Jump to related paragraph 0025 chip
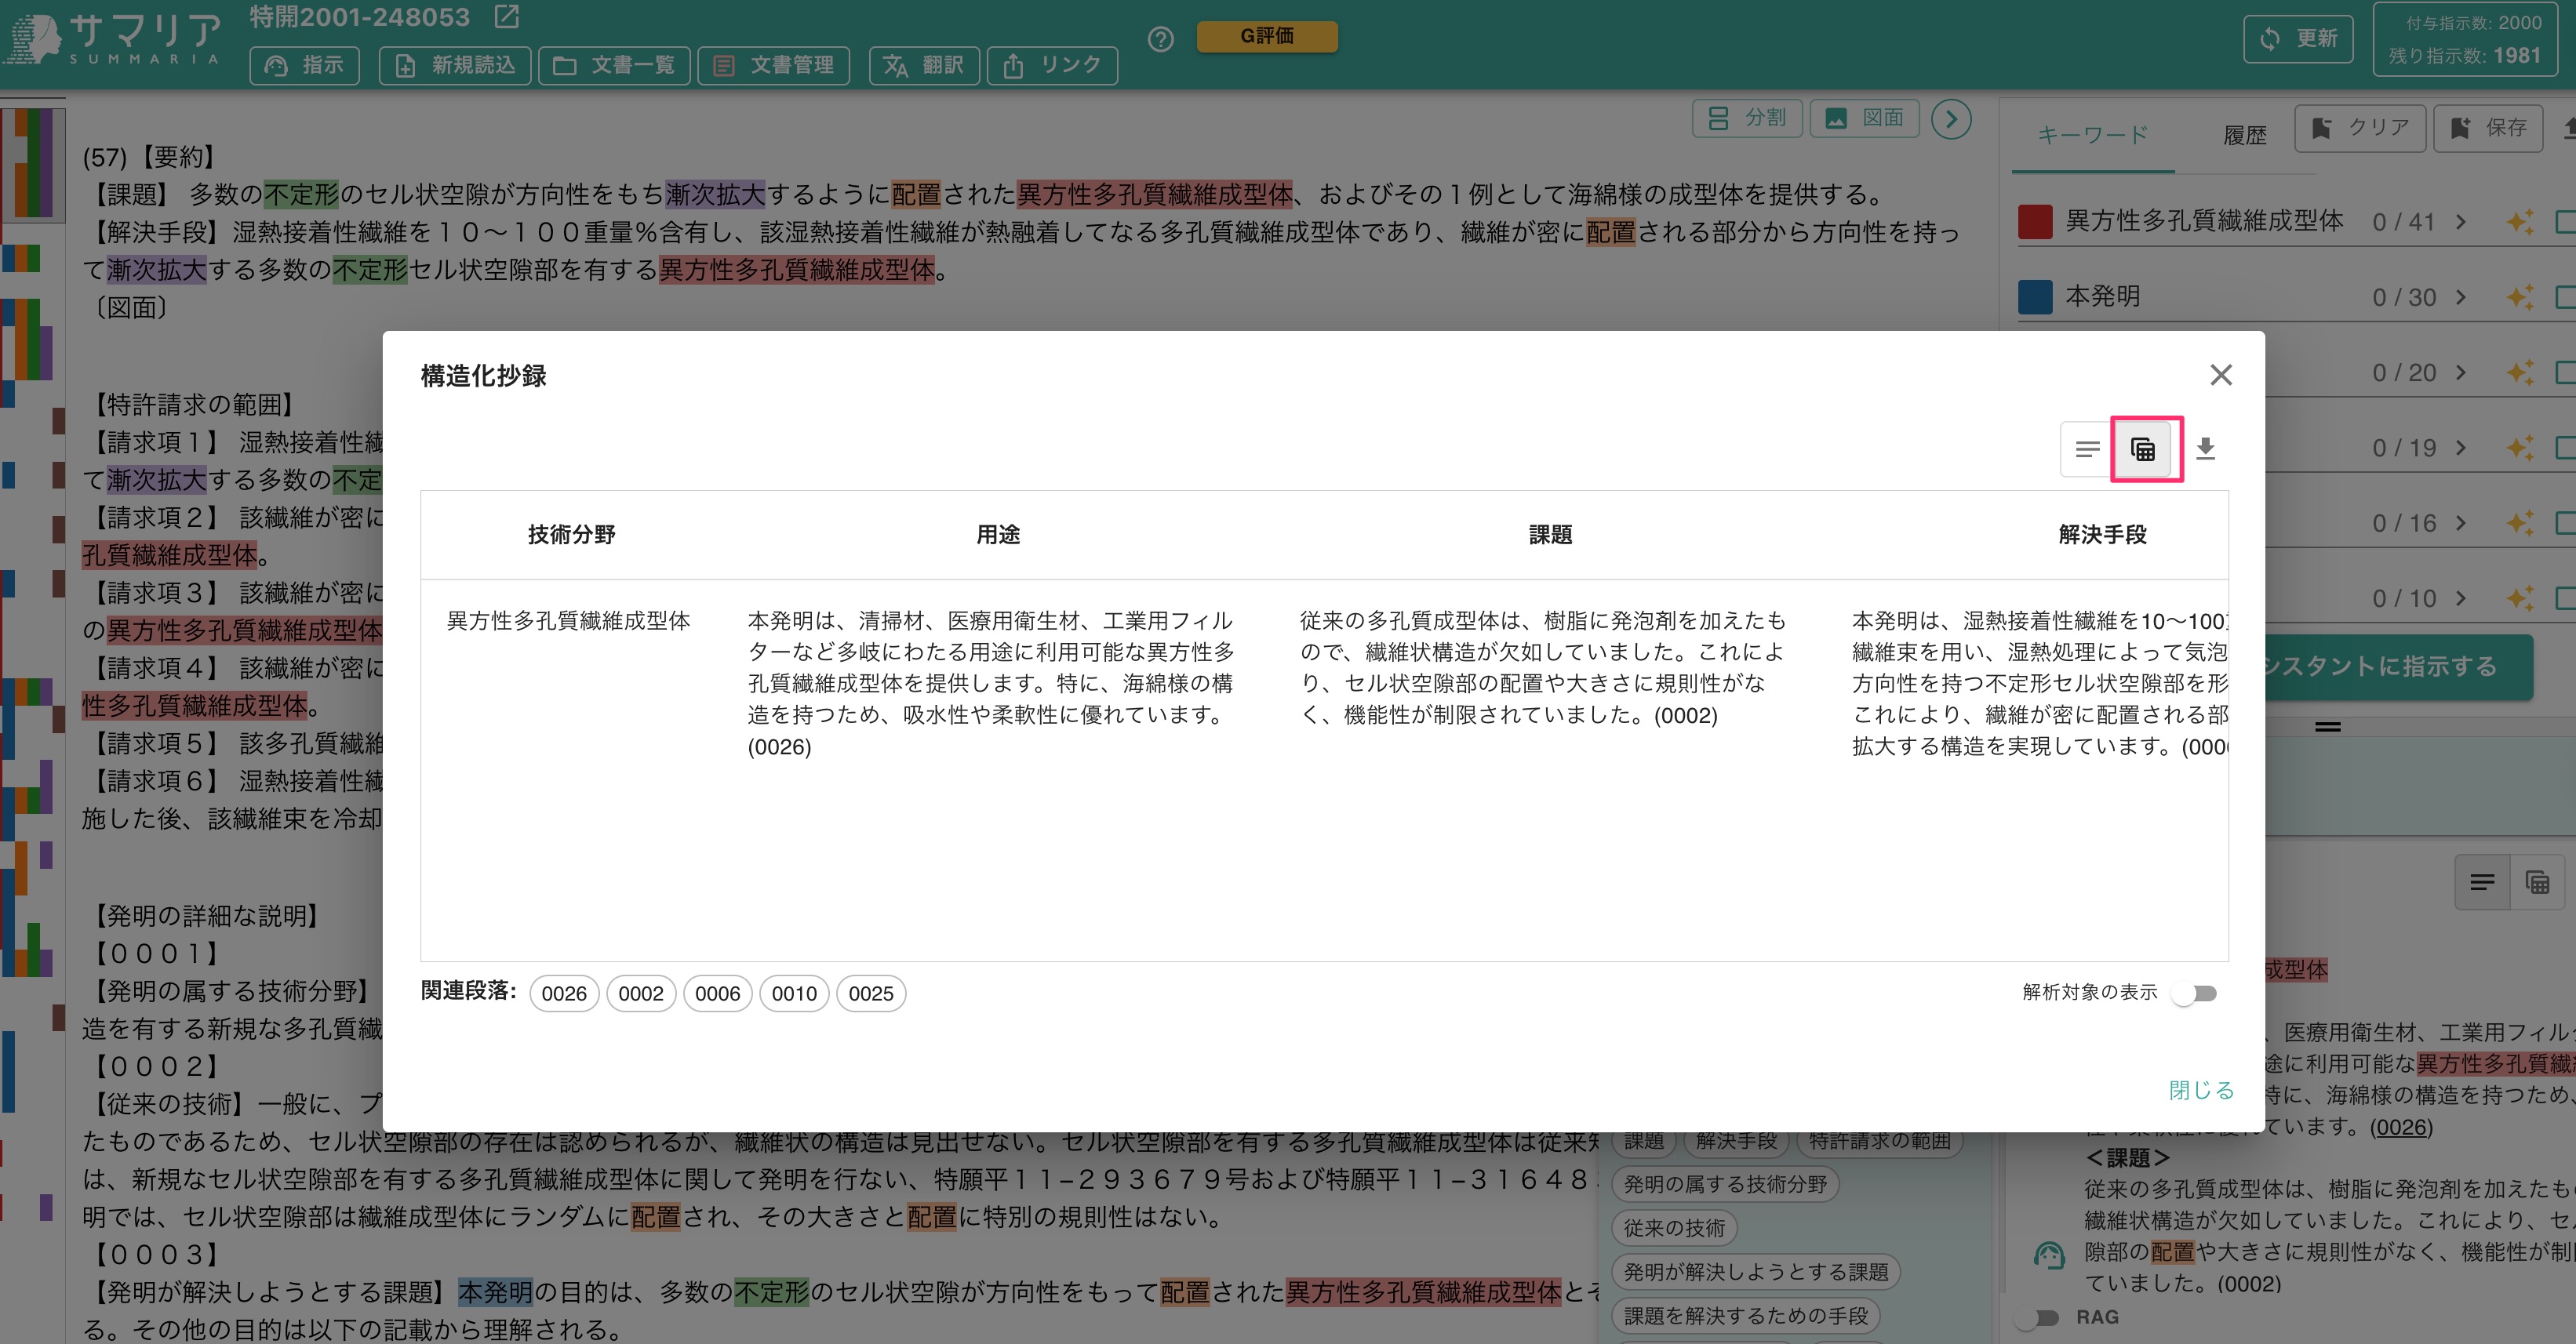Image resolution: width=2576 pixels, height=1344 pixels. click(871, 993)
